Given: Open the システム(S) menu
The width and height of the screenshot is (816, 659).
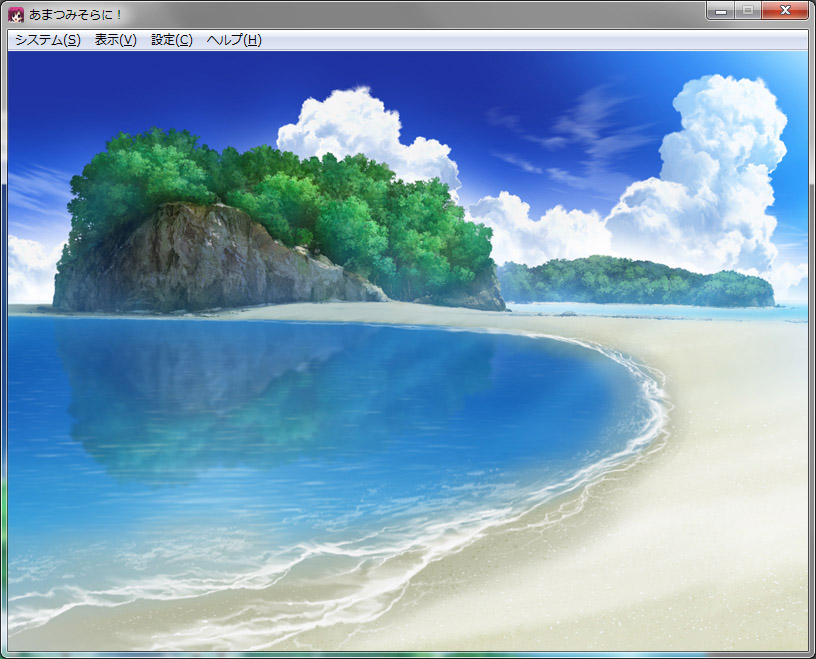Looking at the screenshot, I should point(48,40).
